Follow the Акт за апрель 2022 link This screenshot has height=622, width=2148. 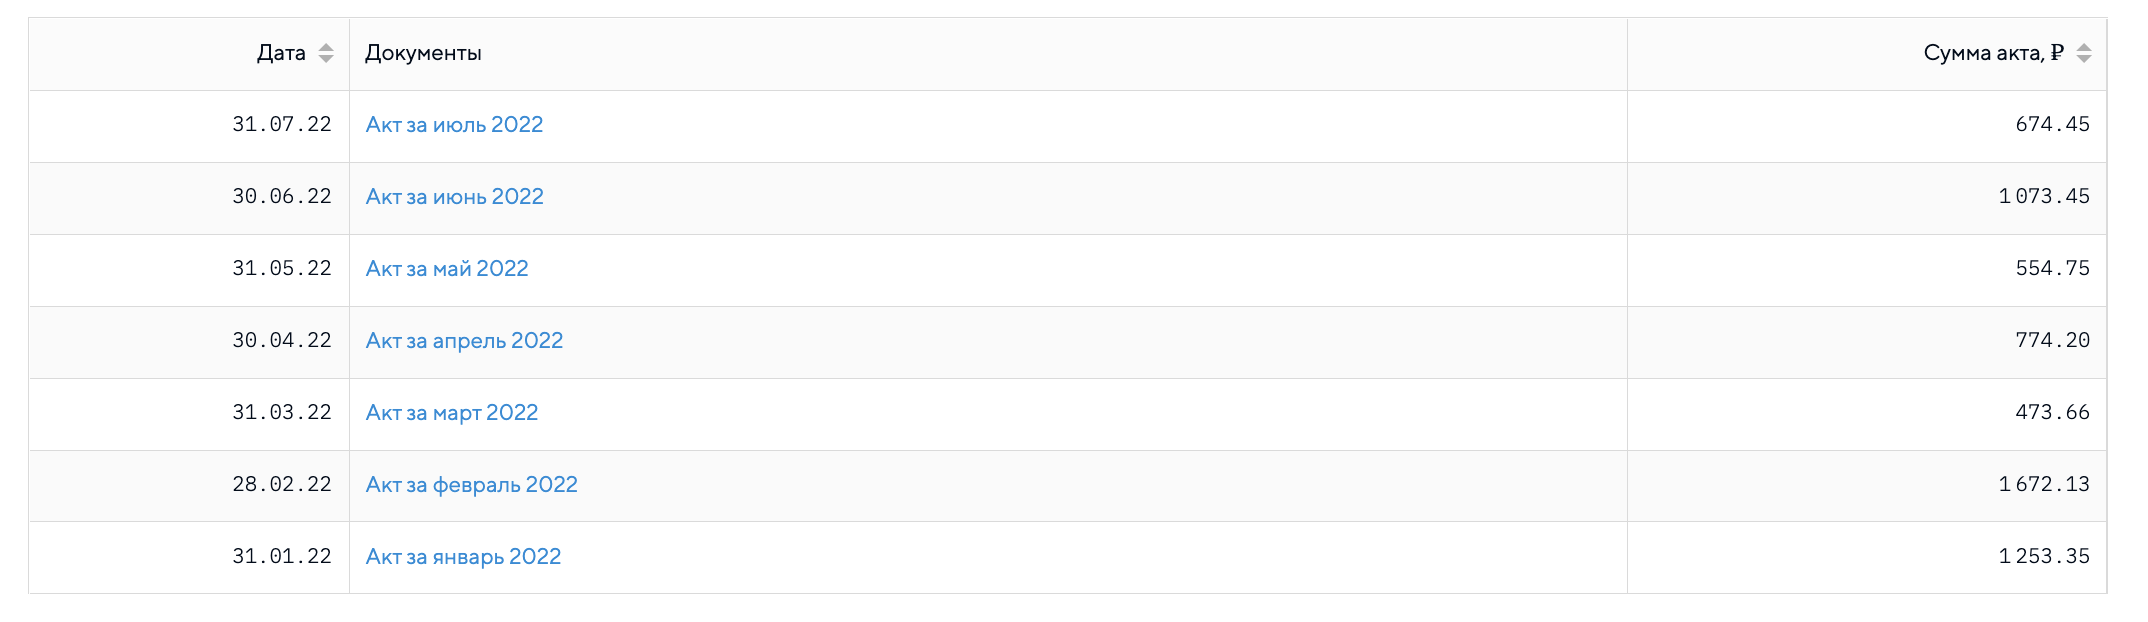[x=464, y=341]
